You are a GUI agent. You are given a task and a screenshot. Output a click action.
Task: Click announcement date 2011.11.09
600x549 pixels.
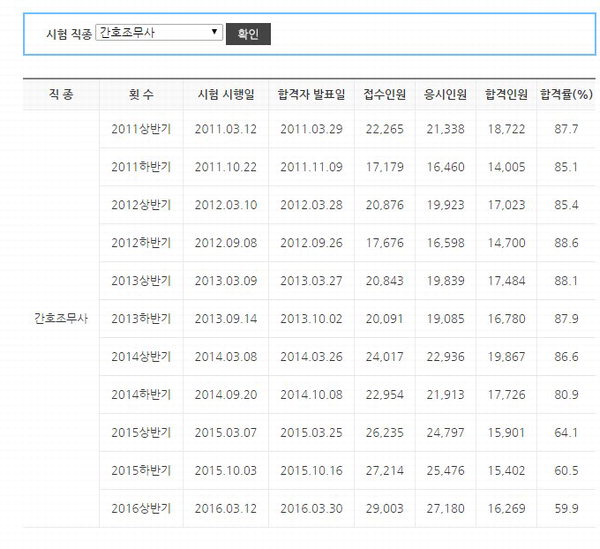tap(311, 167)
